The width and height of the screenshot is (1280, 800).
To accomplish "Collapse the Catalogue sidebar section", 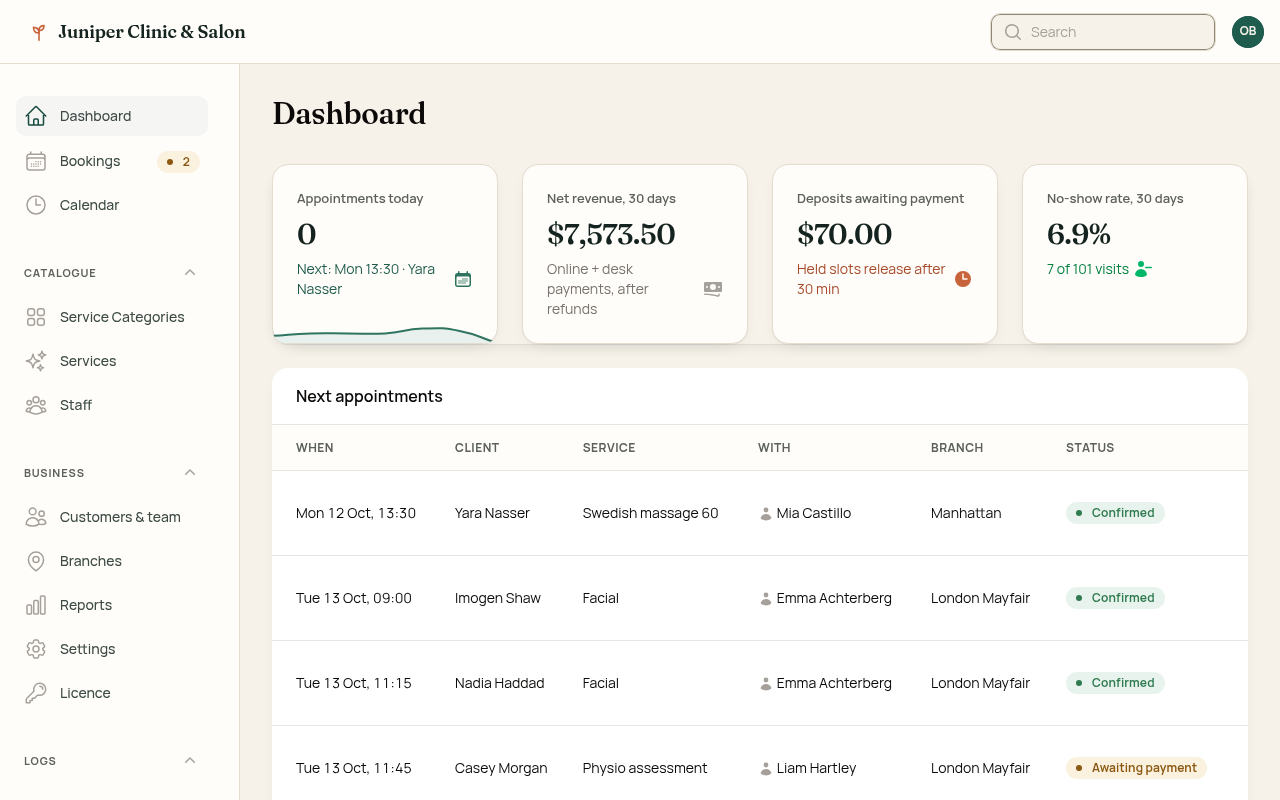I will click(x=190, y=273).
